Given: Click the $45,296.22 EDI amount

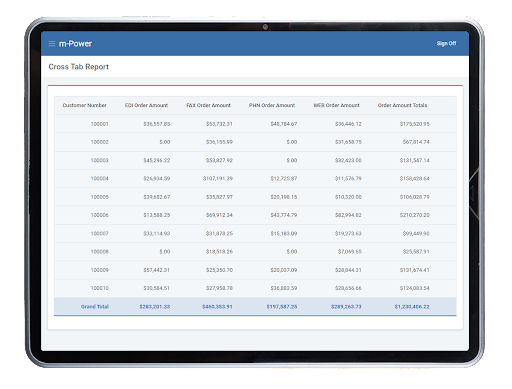Looking at the screenshot, I should 157,160.
